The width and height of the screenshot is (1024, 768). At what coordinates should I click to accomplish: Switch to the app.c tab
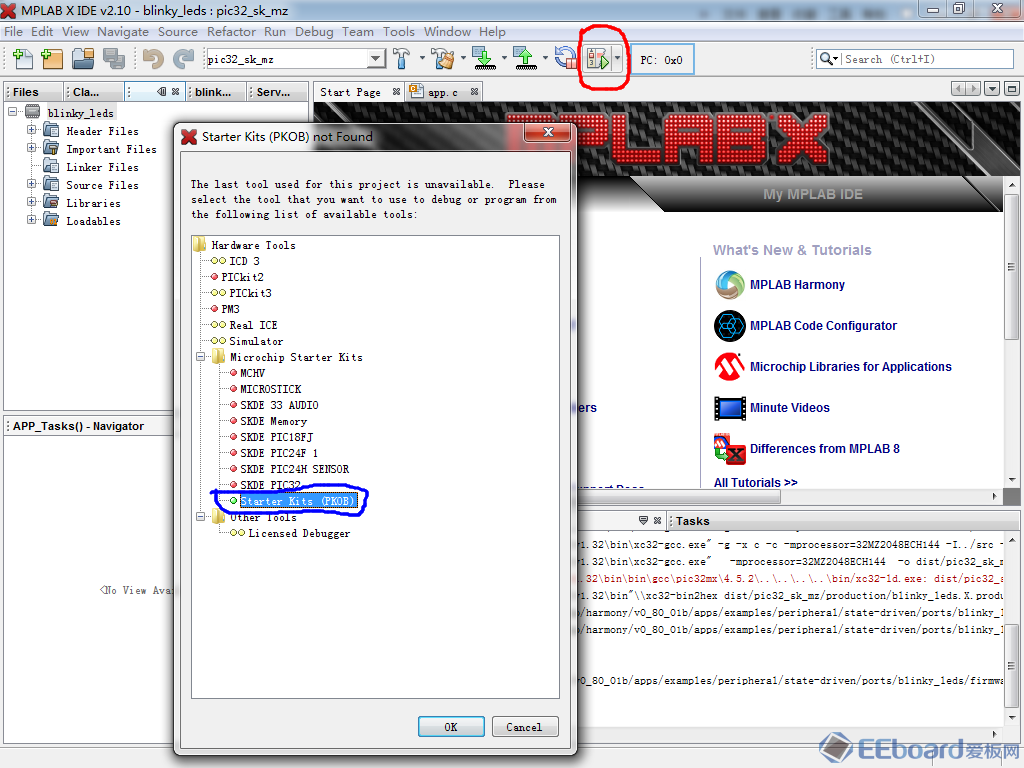(443, 92)
